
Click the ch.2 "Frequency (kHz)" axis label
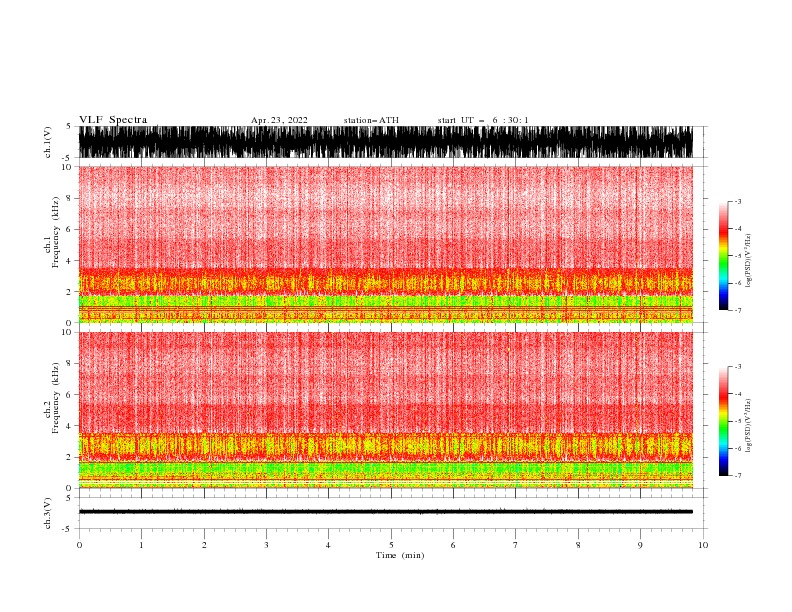55,398
